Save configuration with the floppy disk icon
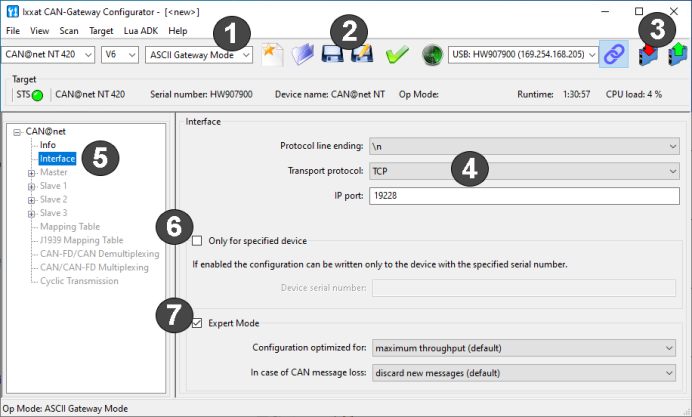Image resolution: width=692 pixels, height=417 pixels. tap(332, 55)
